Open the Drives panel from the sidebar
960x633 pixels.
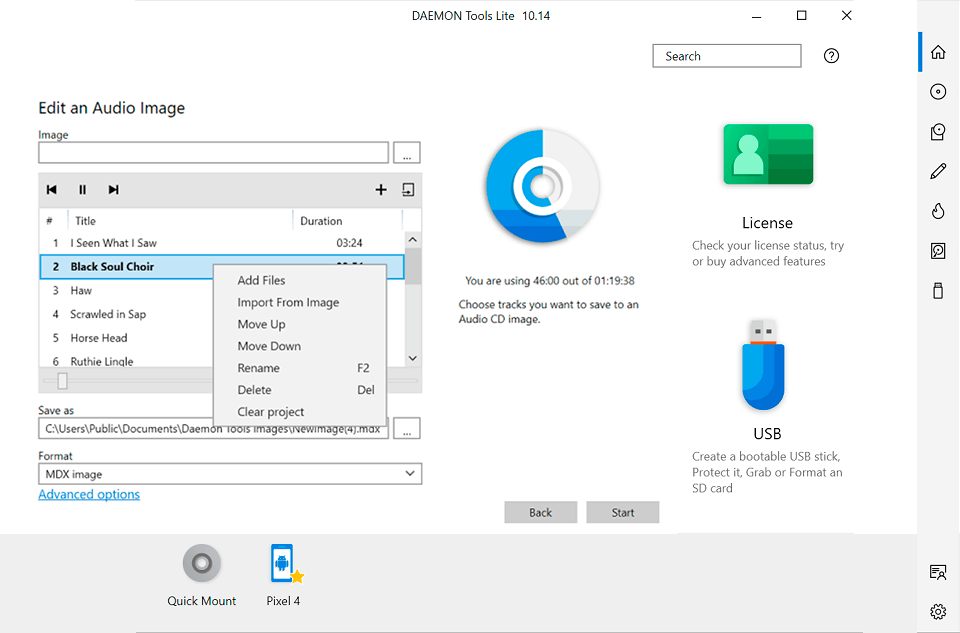pos(937,131)
